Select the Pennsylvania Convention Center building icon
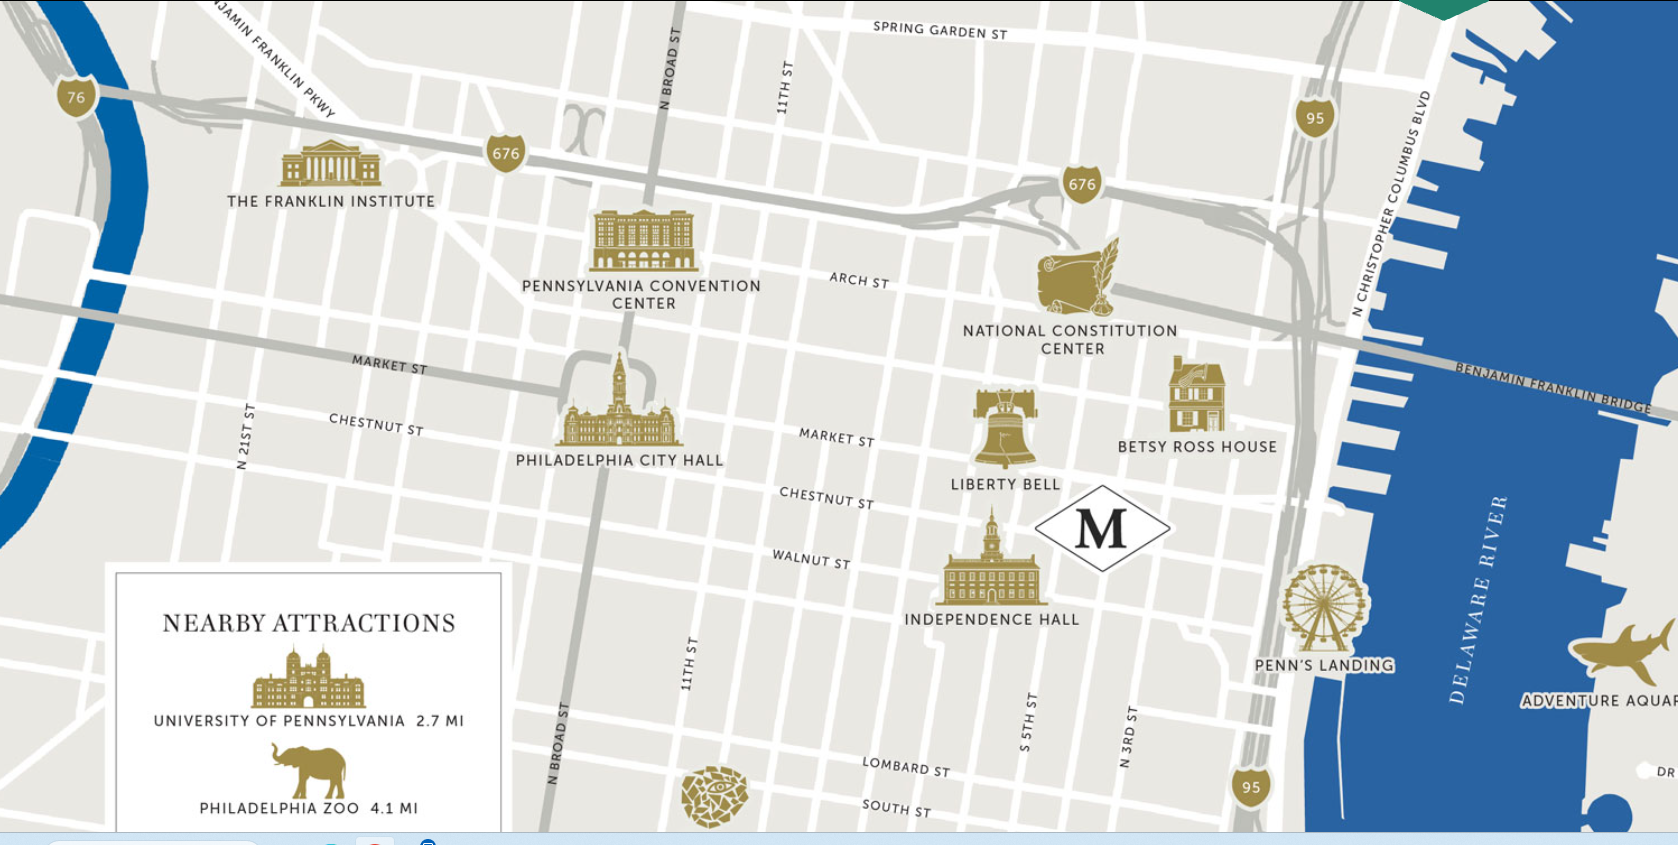Image resolution: width=1678 pixels, height=845 pixels. pos(644,240)
